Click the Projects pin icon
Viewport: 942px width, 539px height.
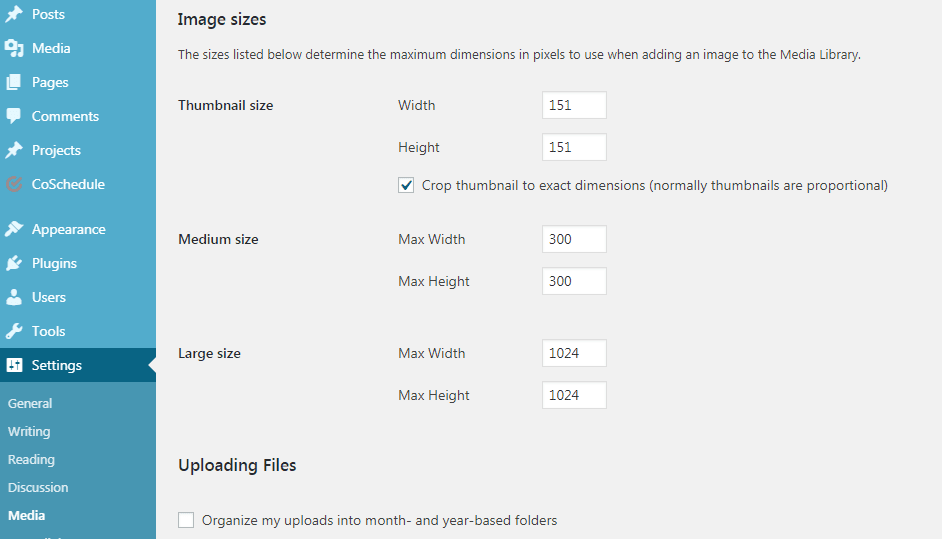(14, 150)
